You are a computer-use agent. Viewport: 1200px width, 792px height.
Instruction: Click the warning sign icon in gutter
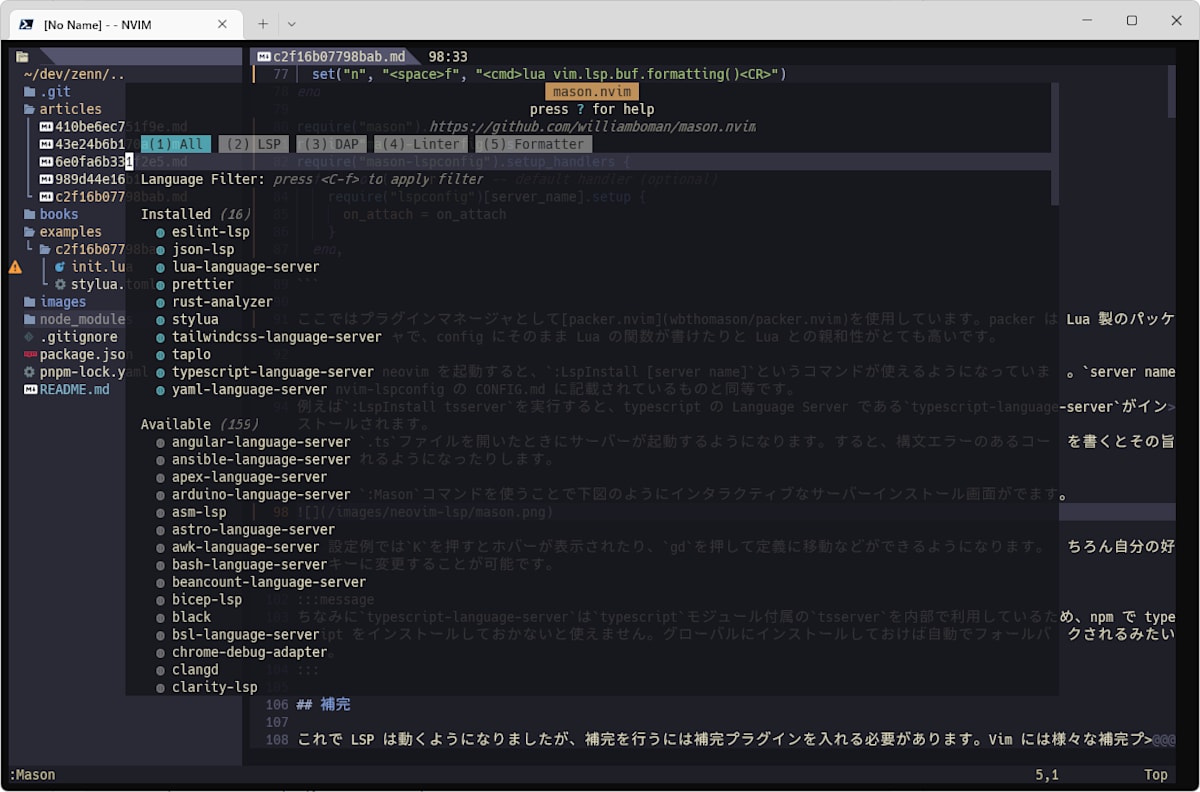15,267
